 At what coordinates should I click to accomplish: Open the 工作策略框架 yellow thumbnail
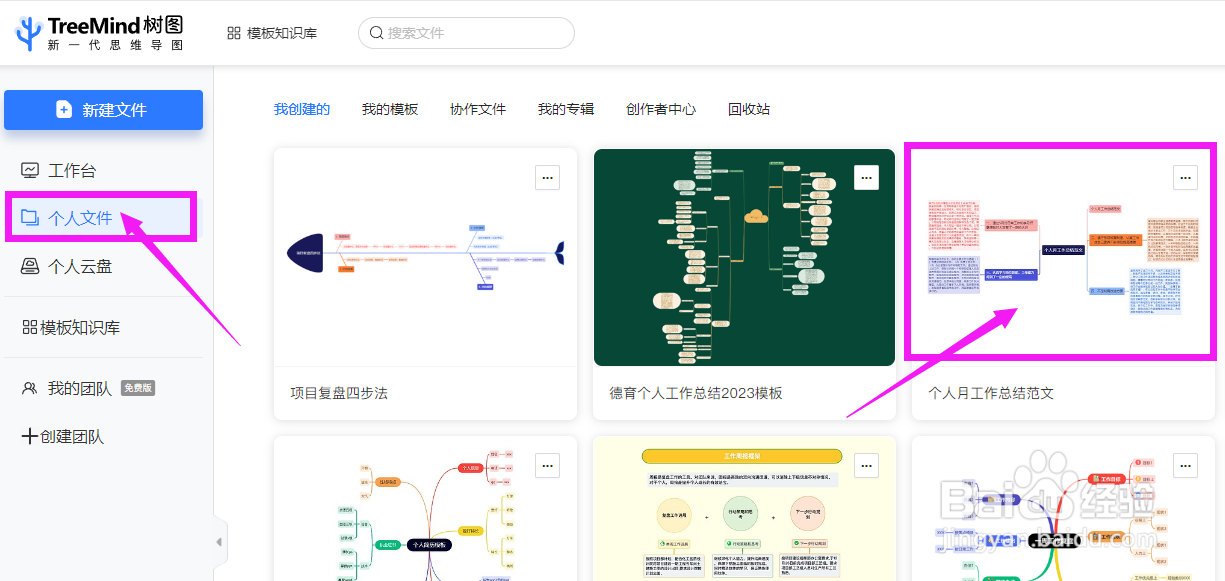pyautogui.click(x=744, y=509)
